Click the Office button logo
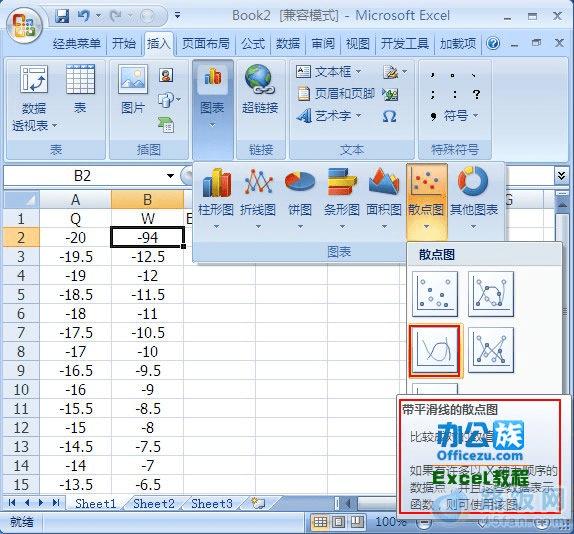The width and height of the screenshot is (574, 534). coord(25,26)
